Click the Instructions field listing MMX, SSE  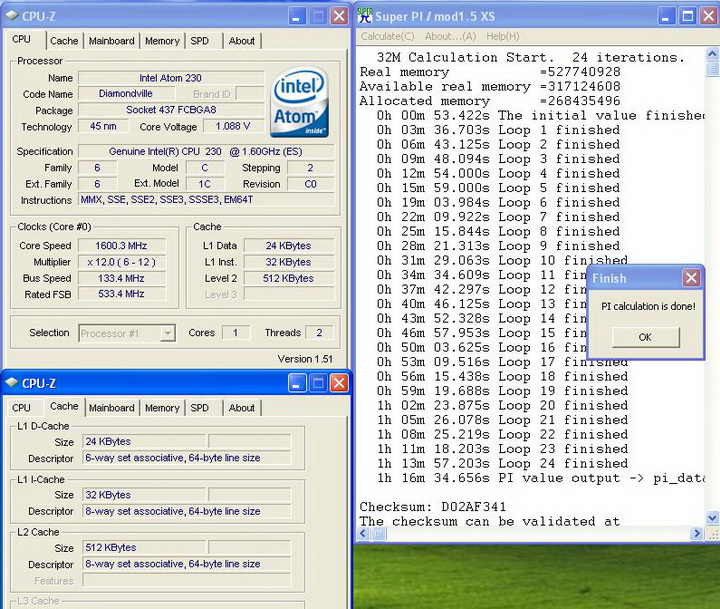(x=206, y=200)
